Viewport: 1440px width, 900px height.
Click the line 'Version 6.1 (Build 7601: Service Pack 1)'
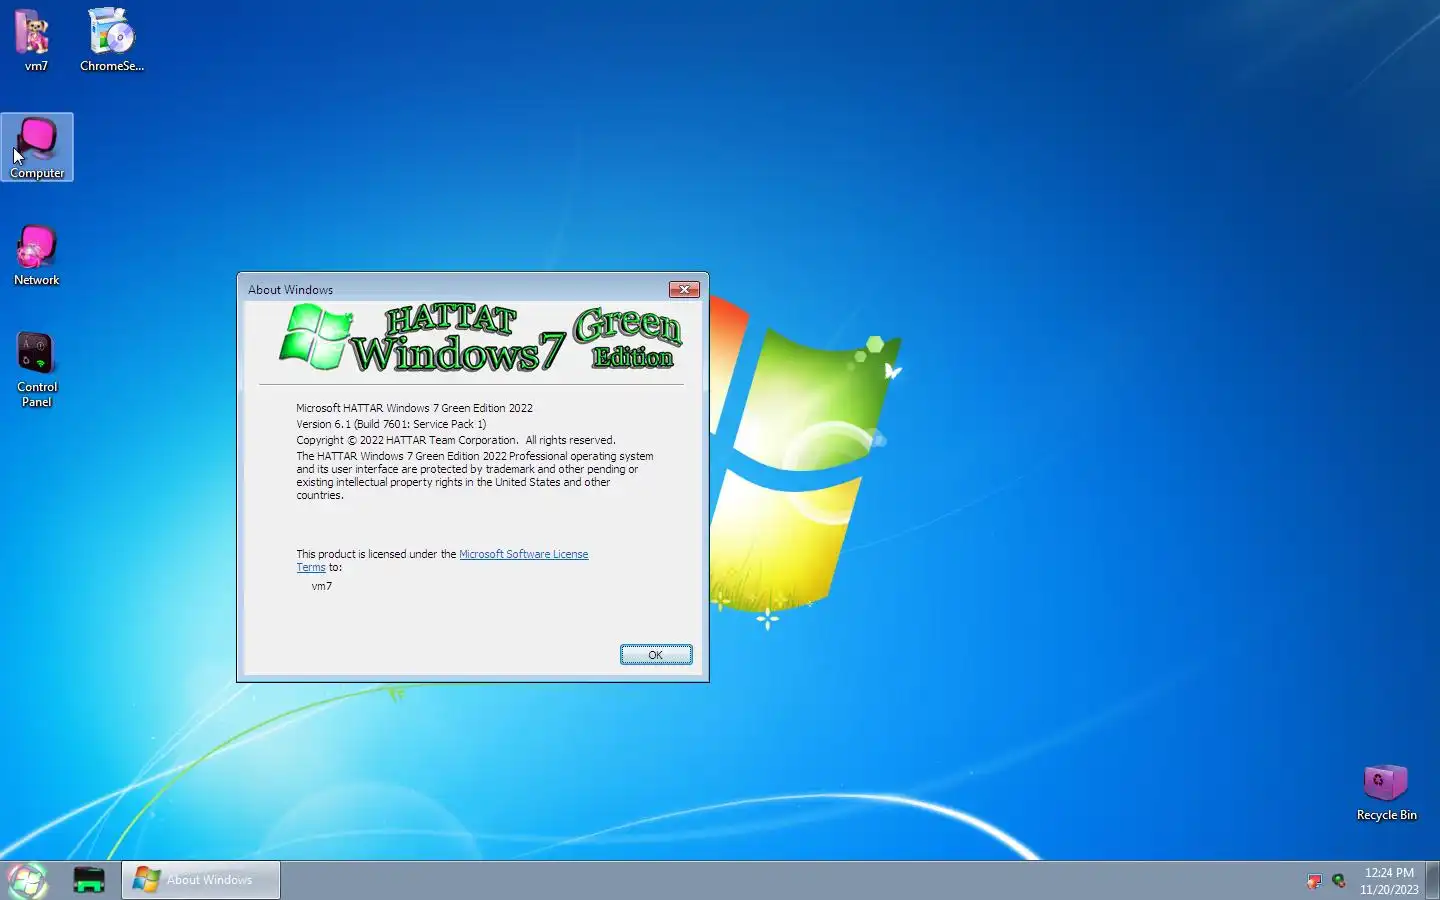click(x=391, y=424)
